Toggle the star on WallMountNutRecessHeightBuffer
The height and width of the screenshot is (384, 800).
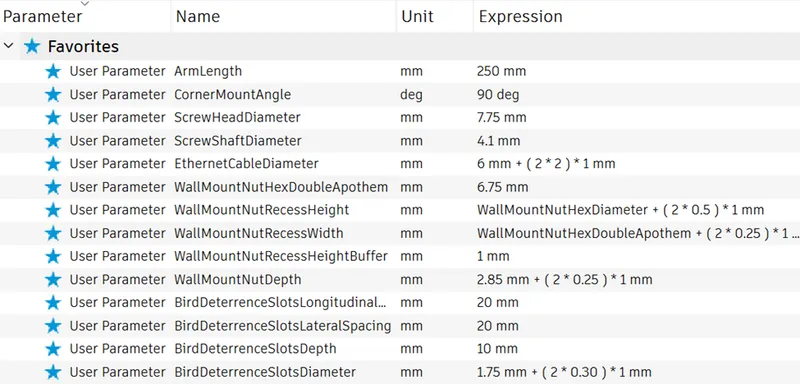[53, 257]
